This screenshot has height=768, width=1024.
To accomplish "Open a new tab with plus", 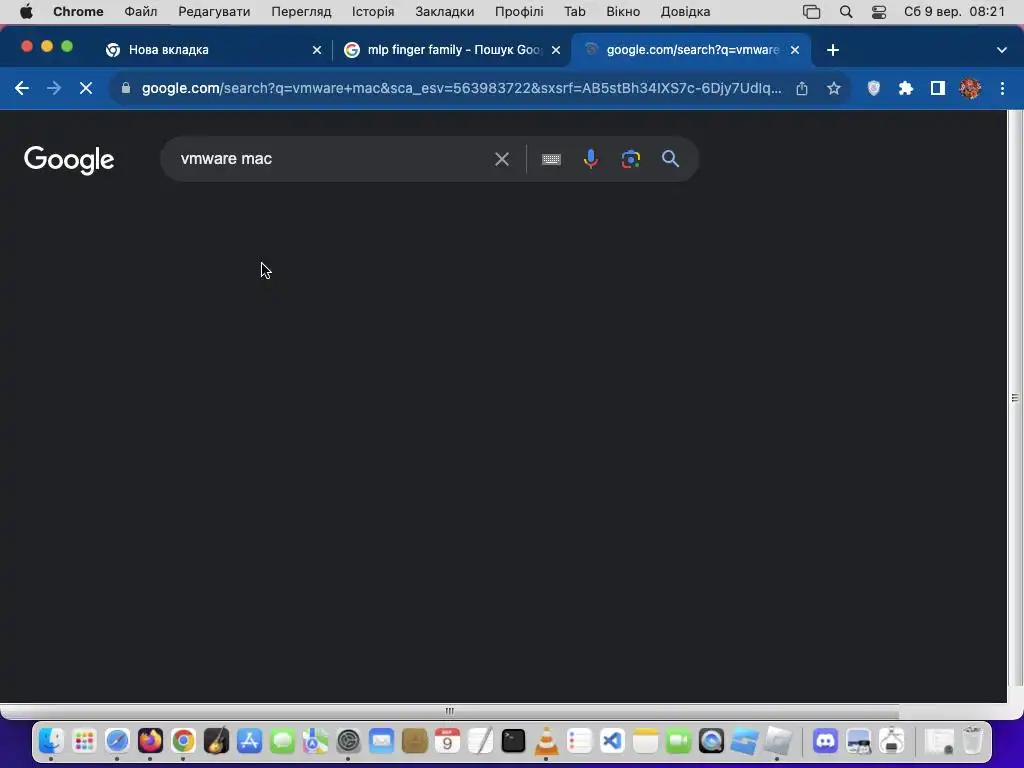I will (833, 50).
